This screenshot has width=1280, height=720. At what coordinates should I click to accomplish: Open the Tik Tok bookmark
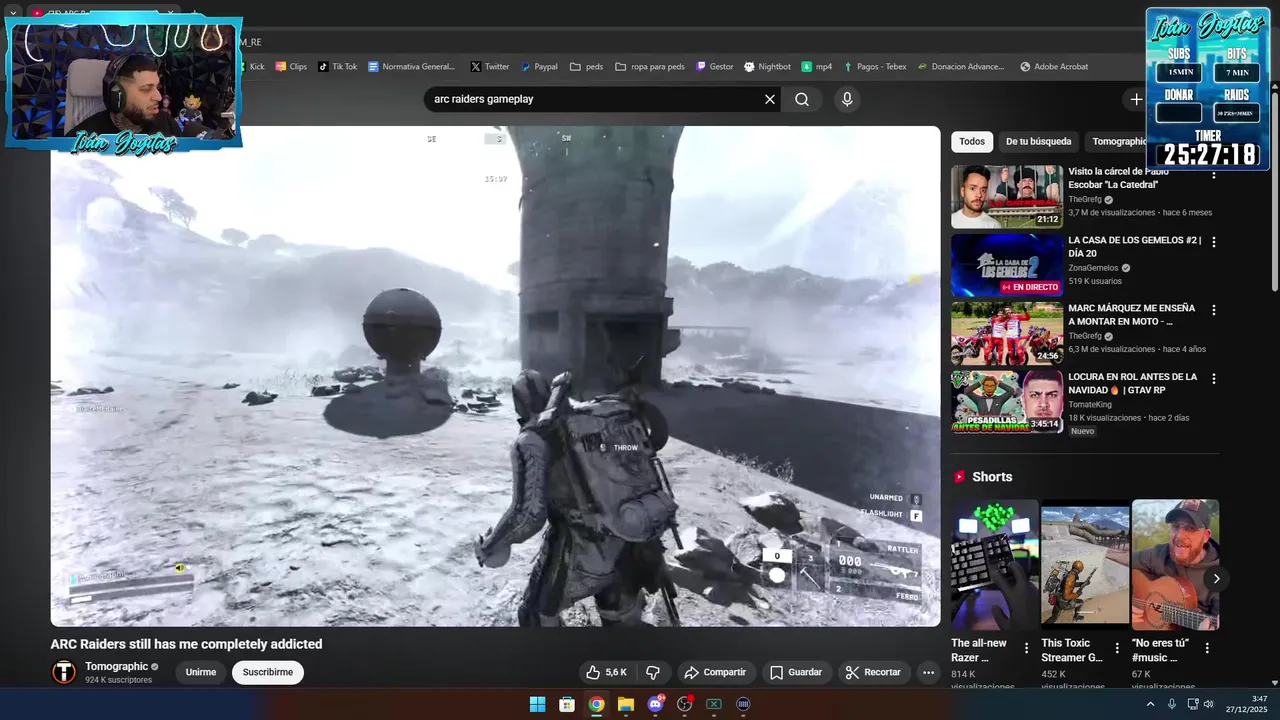[x=337, y=67]
